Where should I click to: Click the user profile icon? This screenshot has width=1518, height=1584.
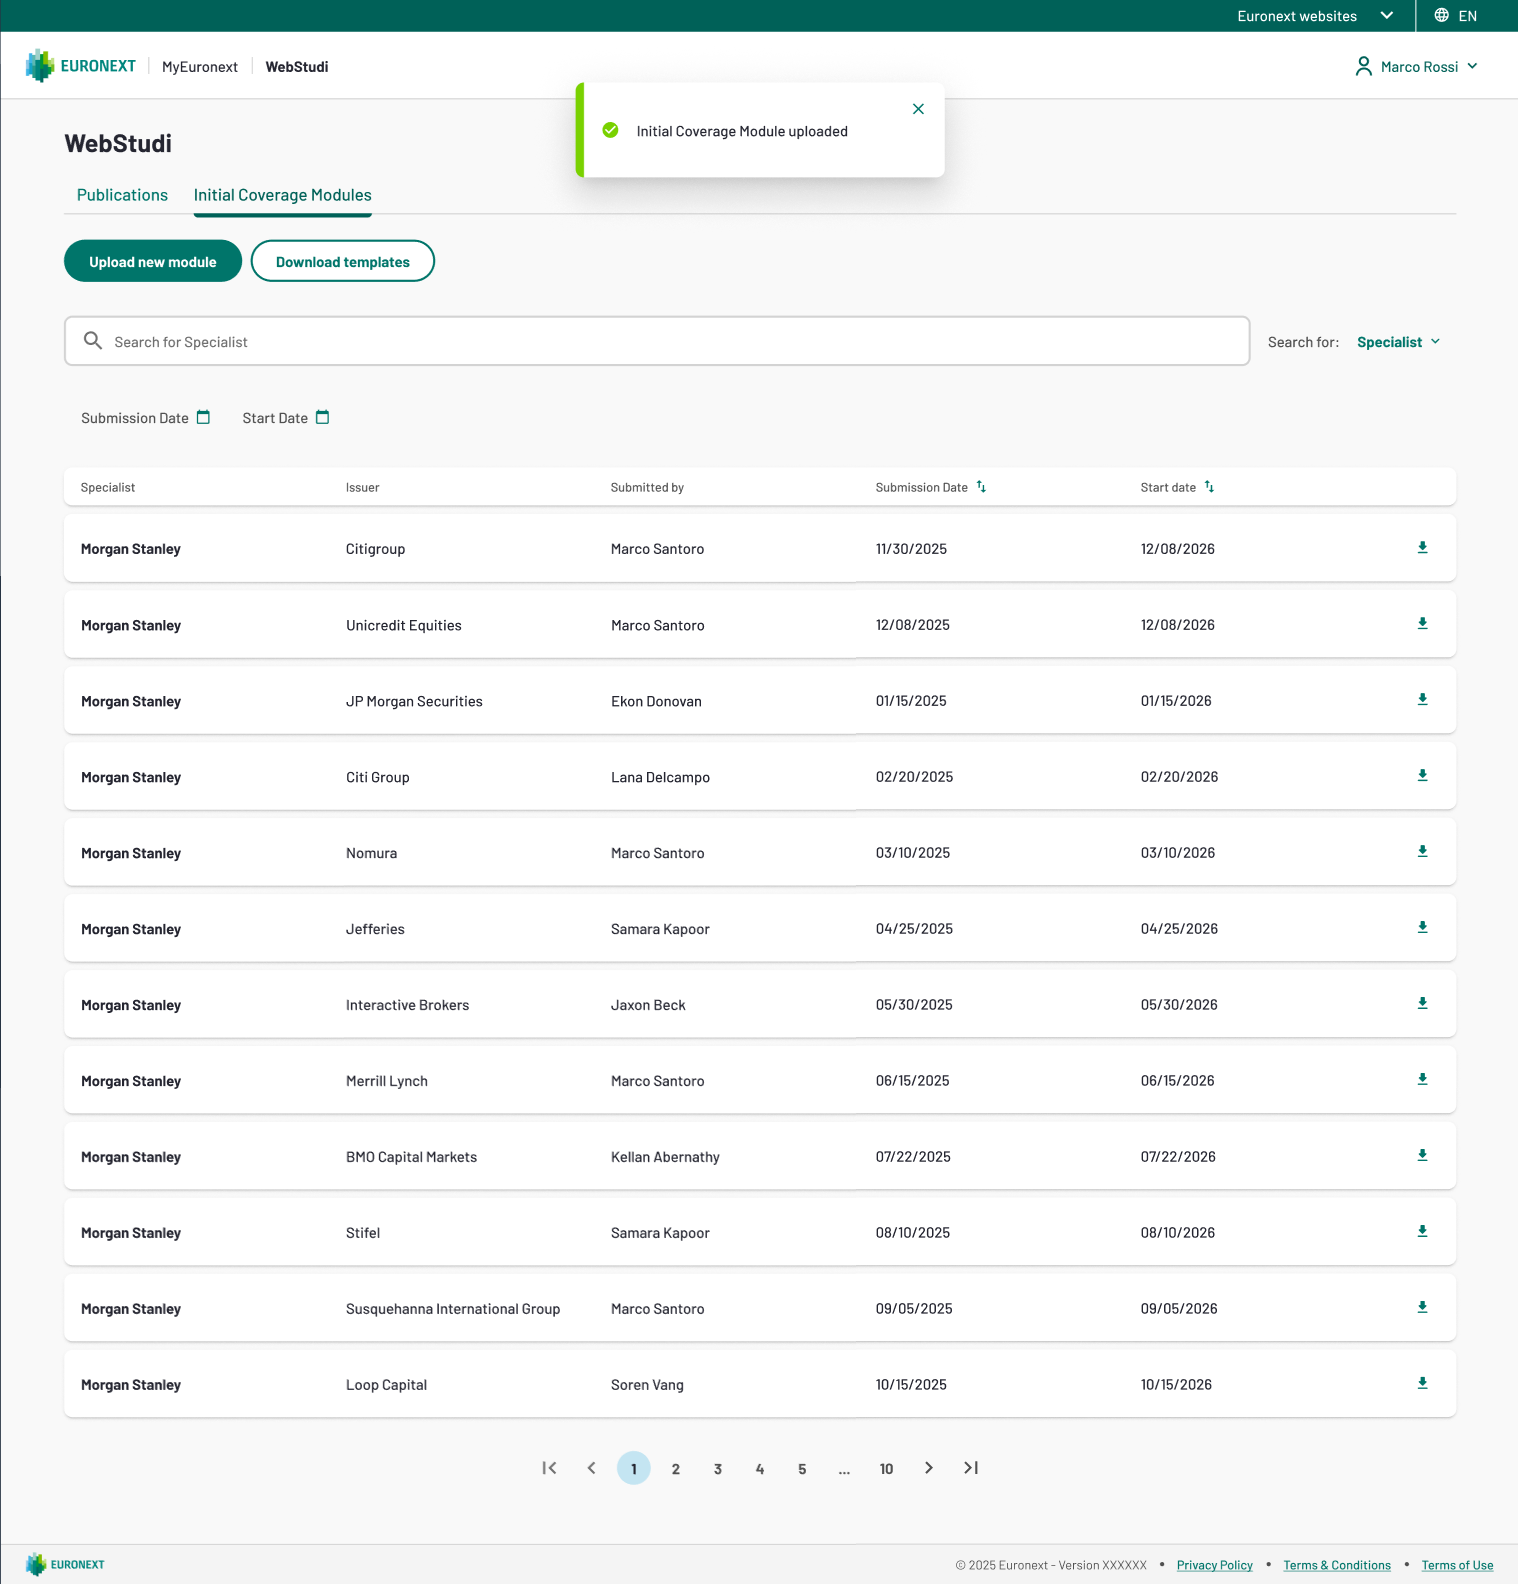pos(1363,66)
